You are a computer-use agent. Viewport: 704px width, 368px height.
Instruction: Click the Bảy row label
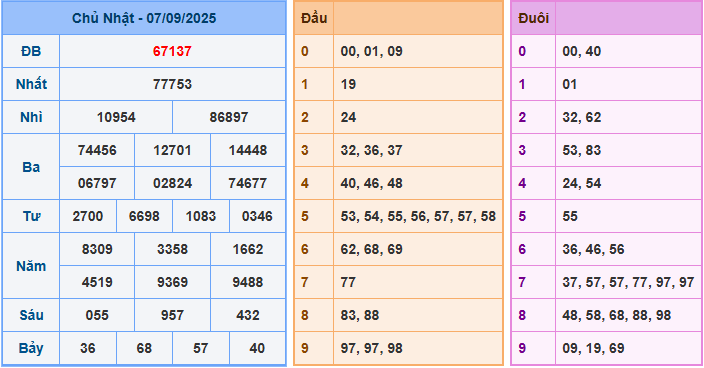(x=31, y=348)
